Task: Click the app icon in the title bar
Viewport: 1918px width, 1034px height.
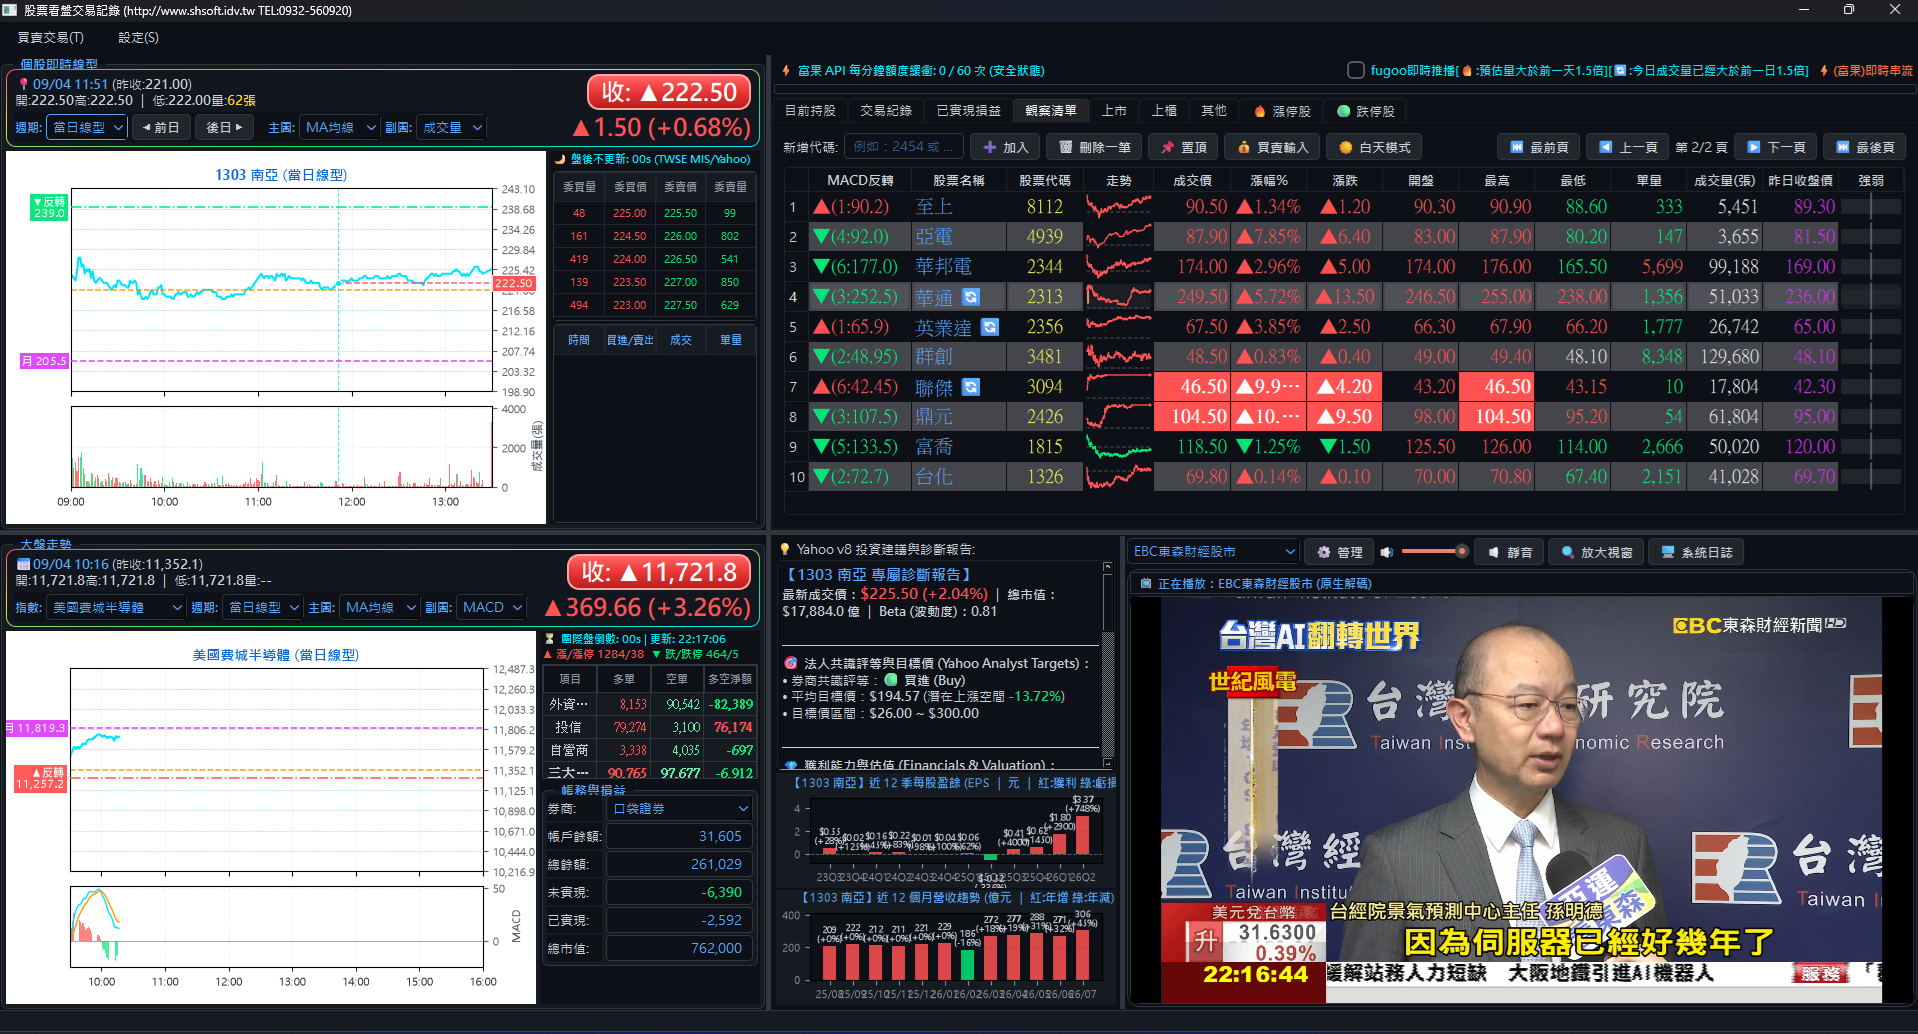Action: coord(10,10)
